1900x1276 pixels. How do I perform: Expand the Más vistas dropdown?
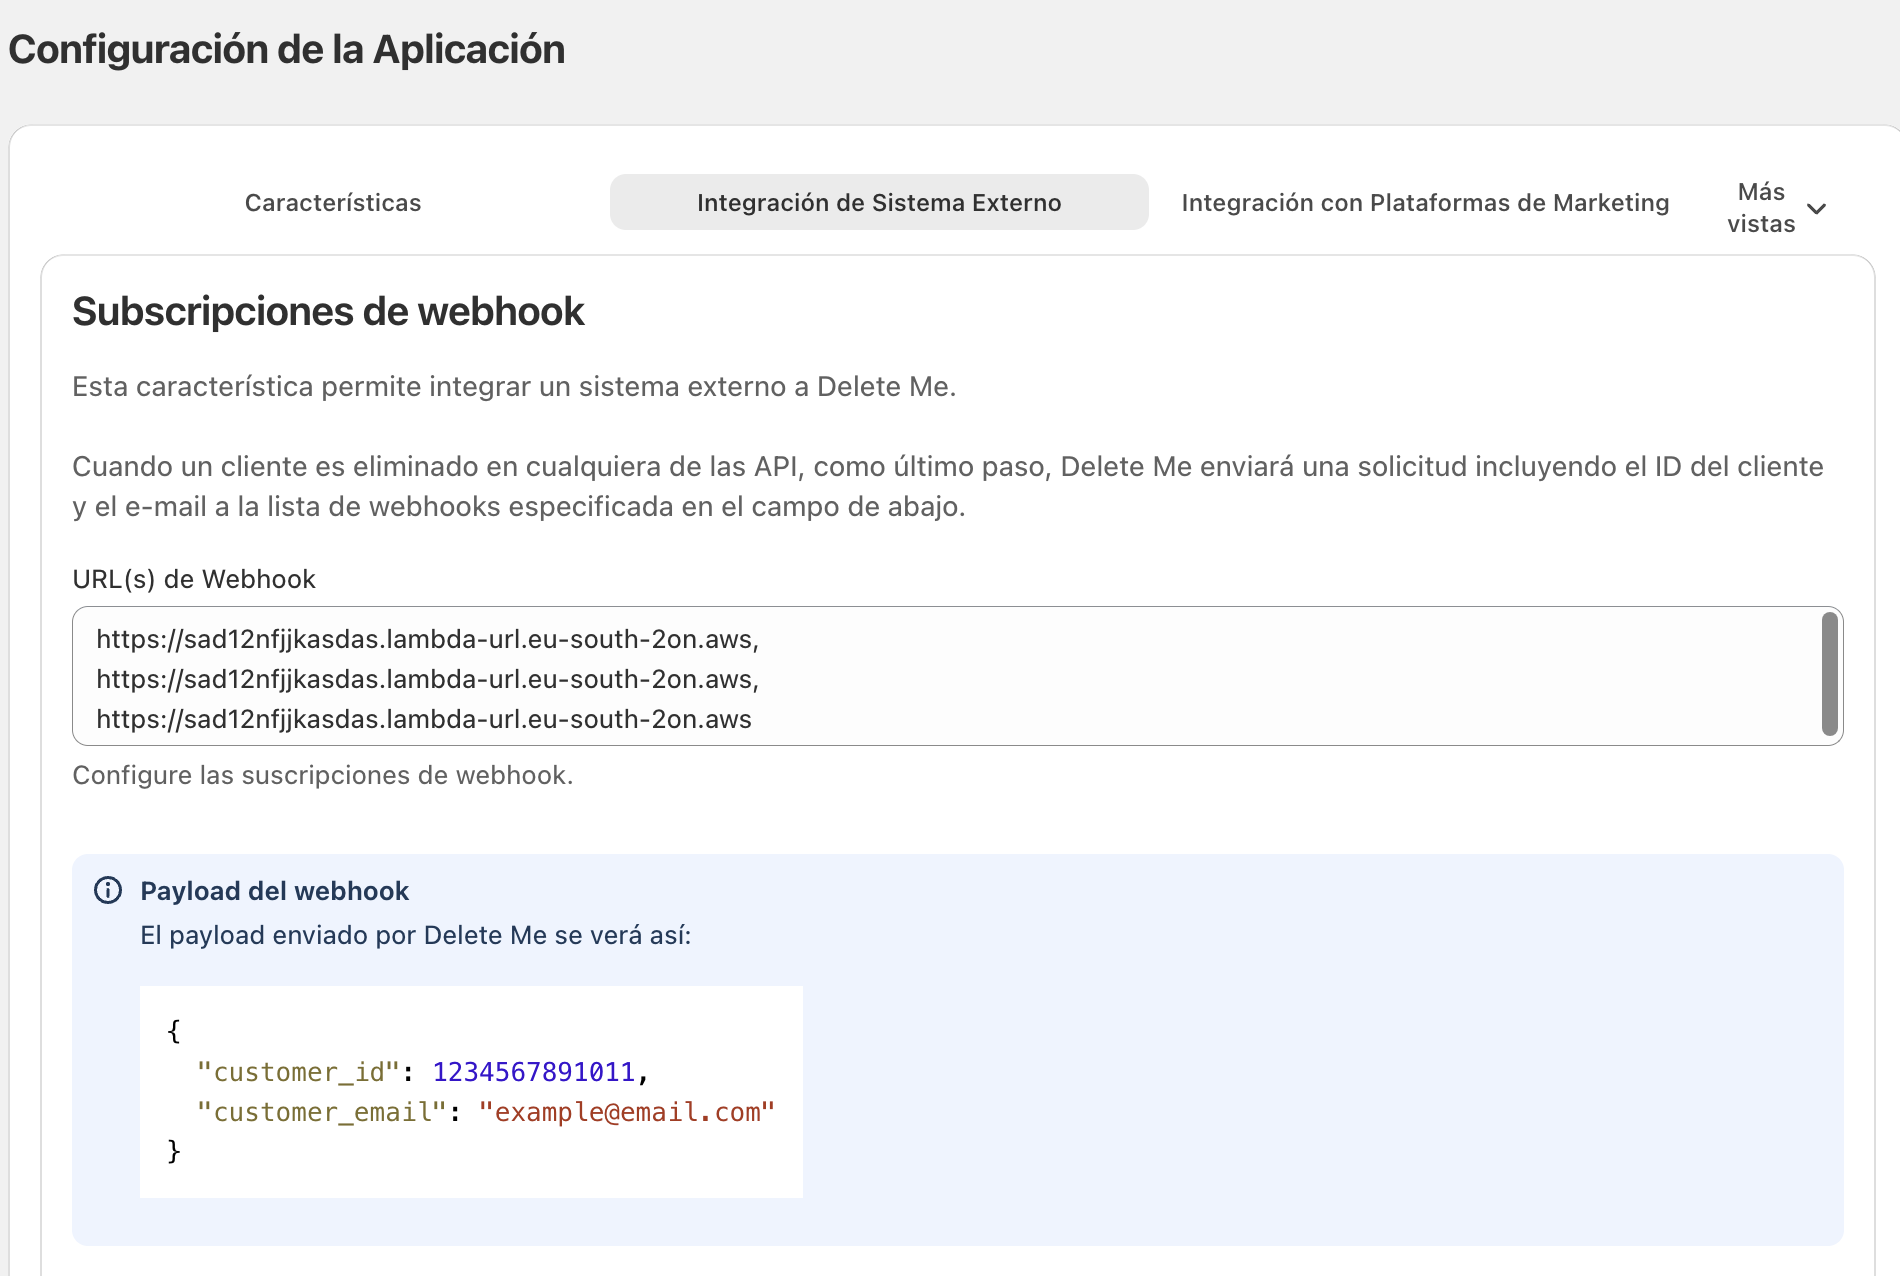coord(1777,208)
